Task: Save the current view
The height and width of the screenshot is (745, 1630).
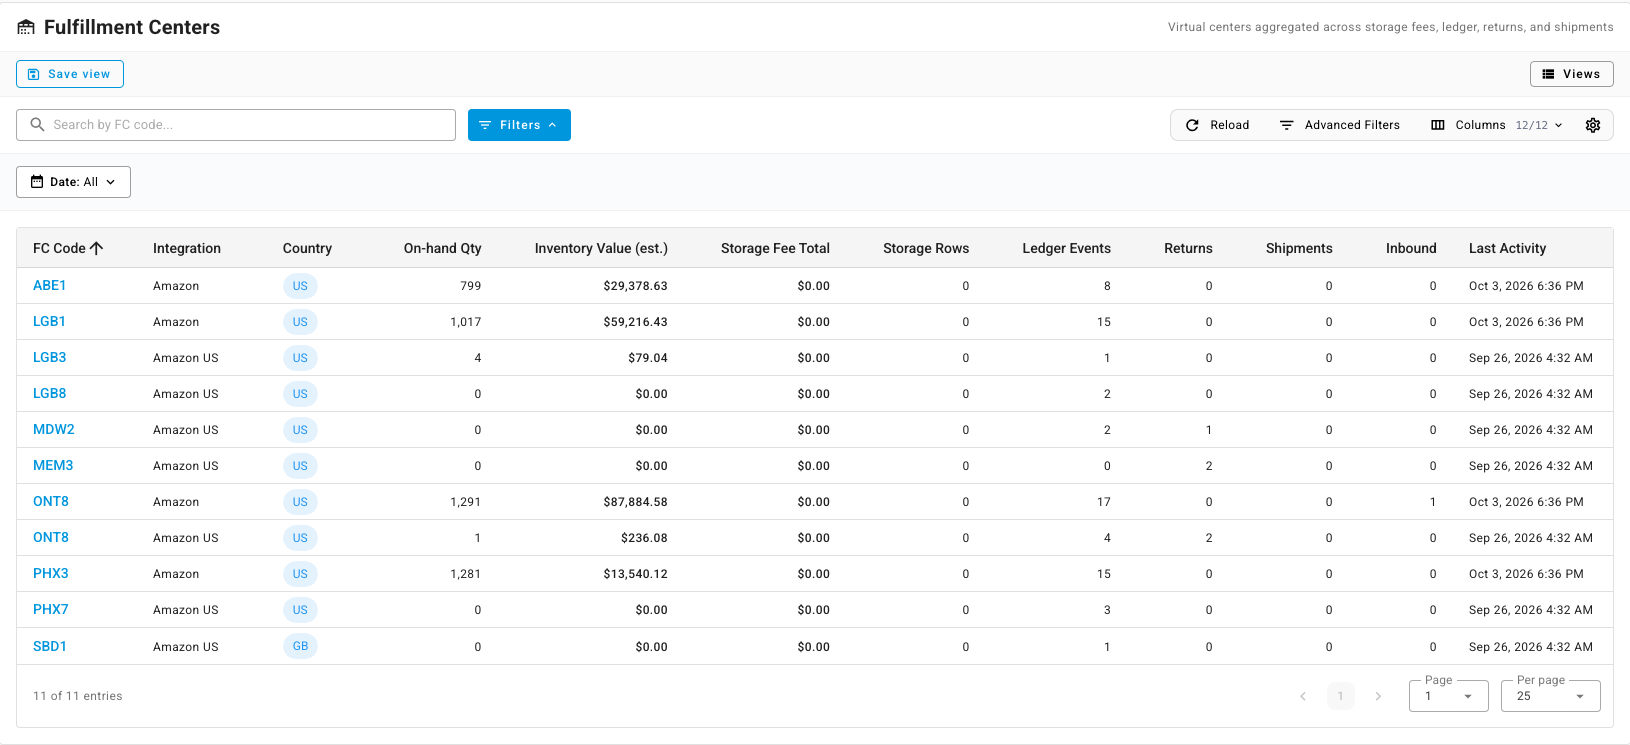Action: tap(70, 74)
